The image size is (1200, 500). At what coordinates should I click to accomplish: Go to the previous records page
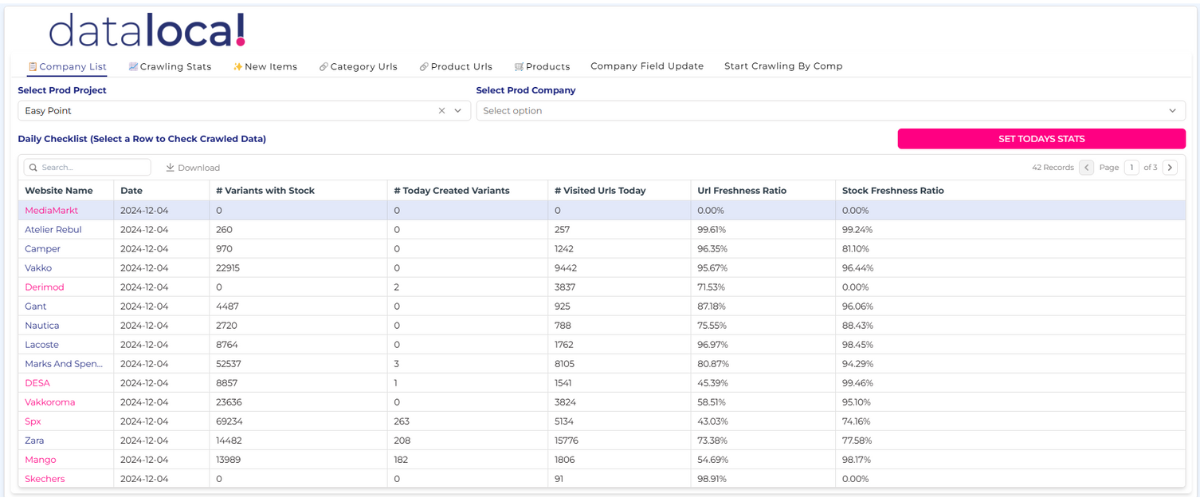(x=1087, y=168)
